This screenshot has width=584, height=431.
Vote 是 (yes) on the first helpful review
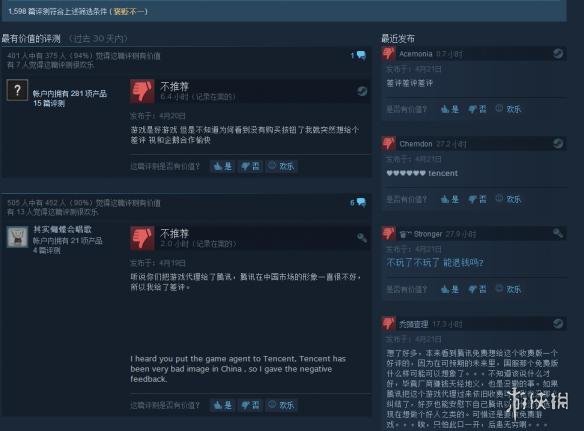click(x=223, y=166)
